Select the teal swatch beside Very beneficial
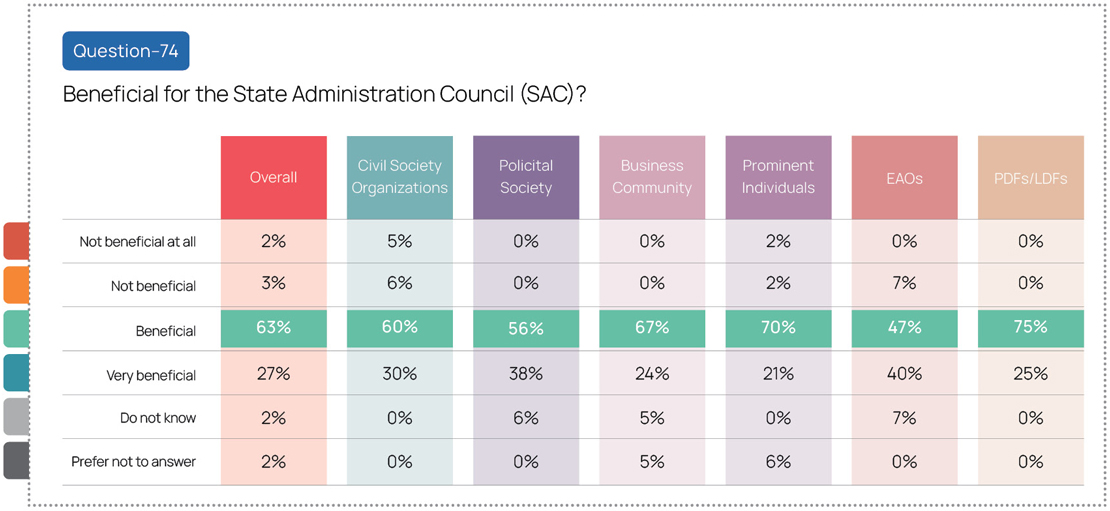 [16, 373]
